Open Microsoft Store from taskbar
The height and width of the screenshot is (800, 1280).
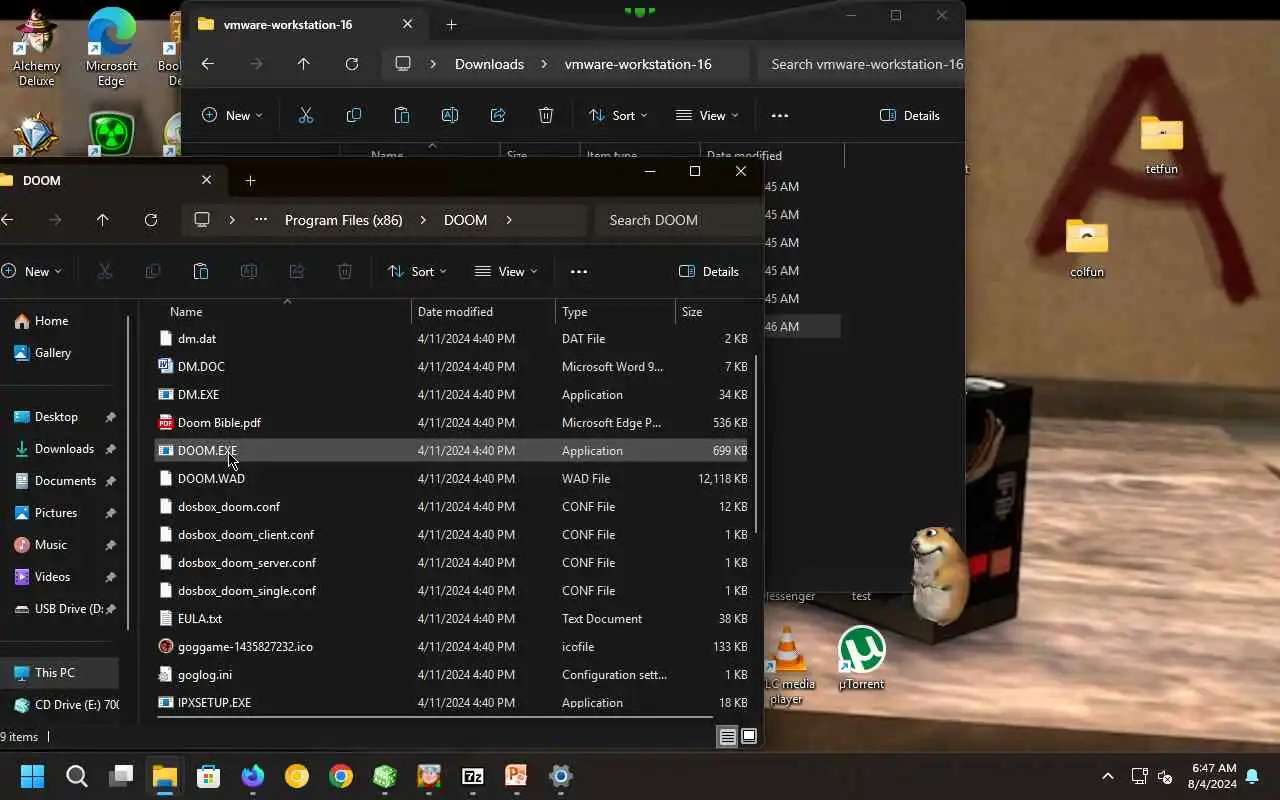[x=209, y=776]
